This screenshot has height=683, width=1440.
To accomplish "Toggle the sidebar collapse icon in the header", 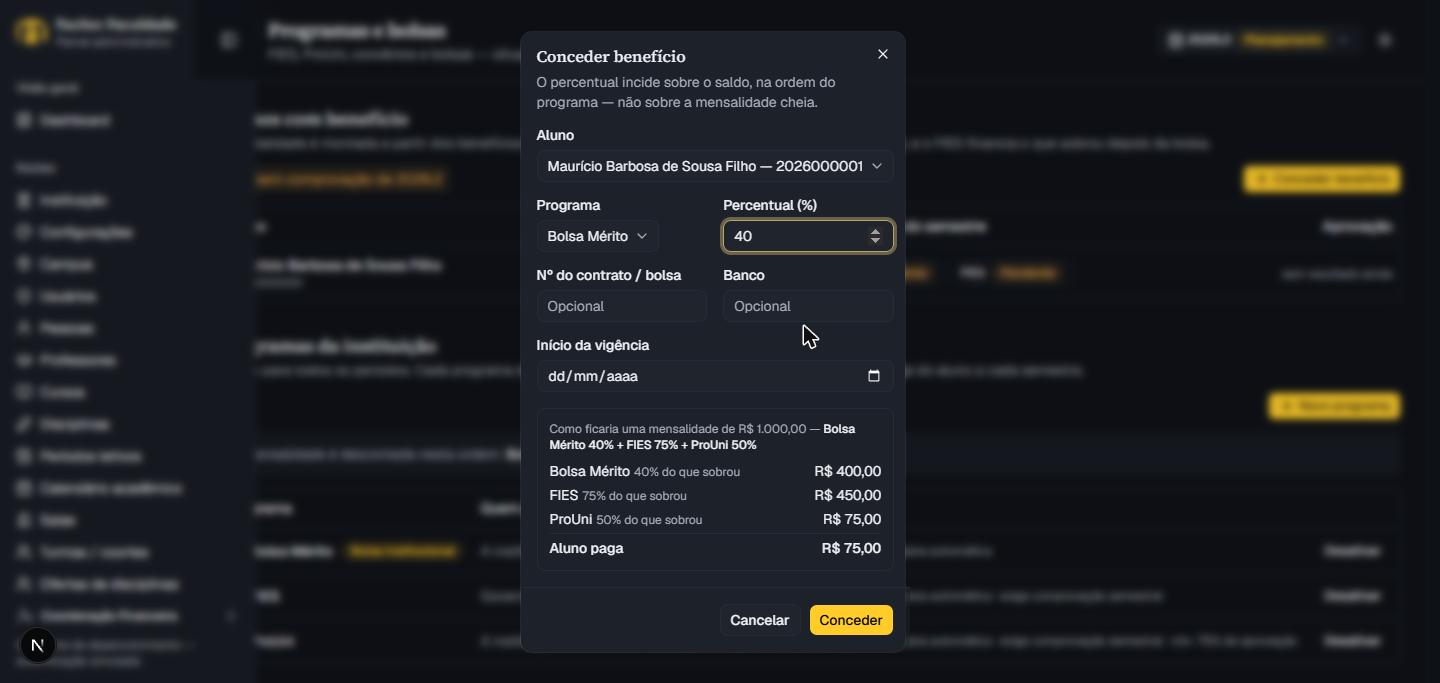I will click(229, 40).
